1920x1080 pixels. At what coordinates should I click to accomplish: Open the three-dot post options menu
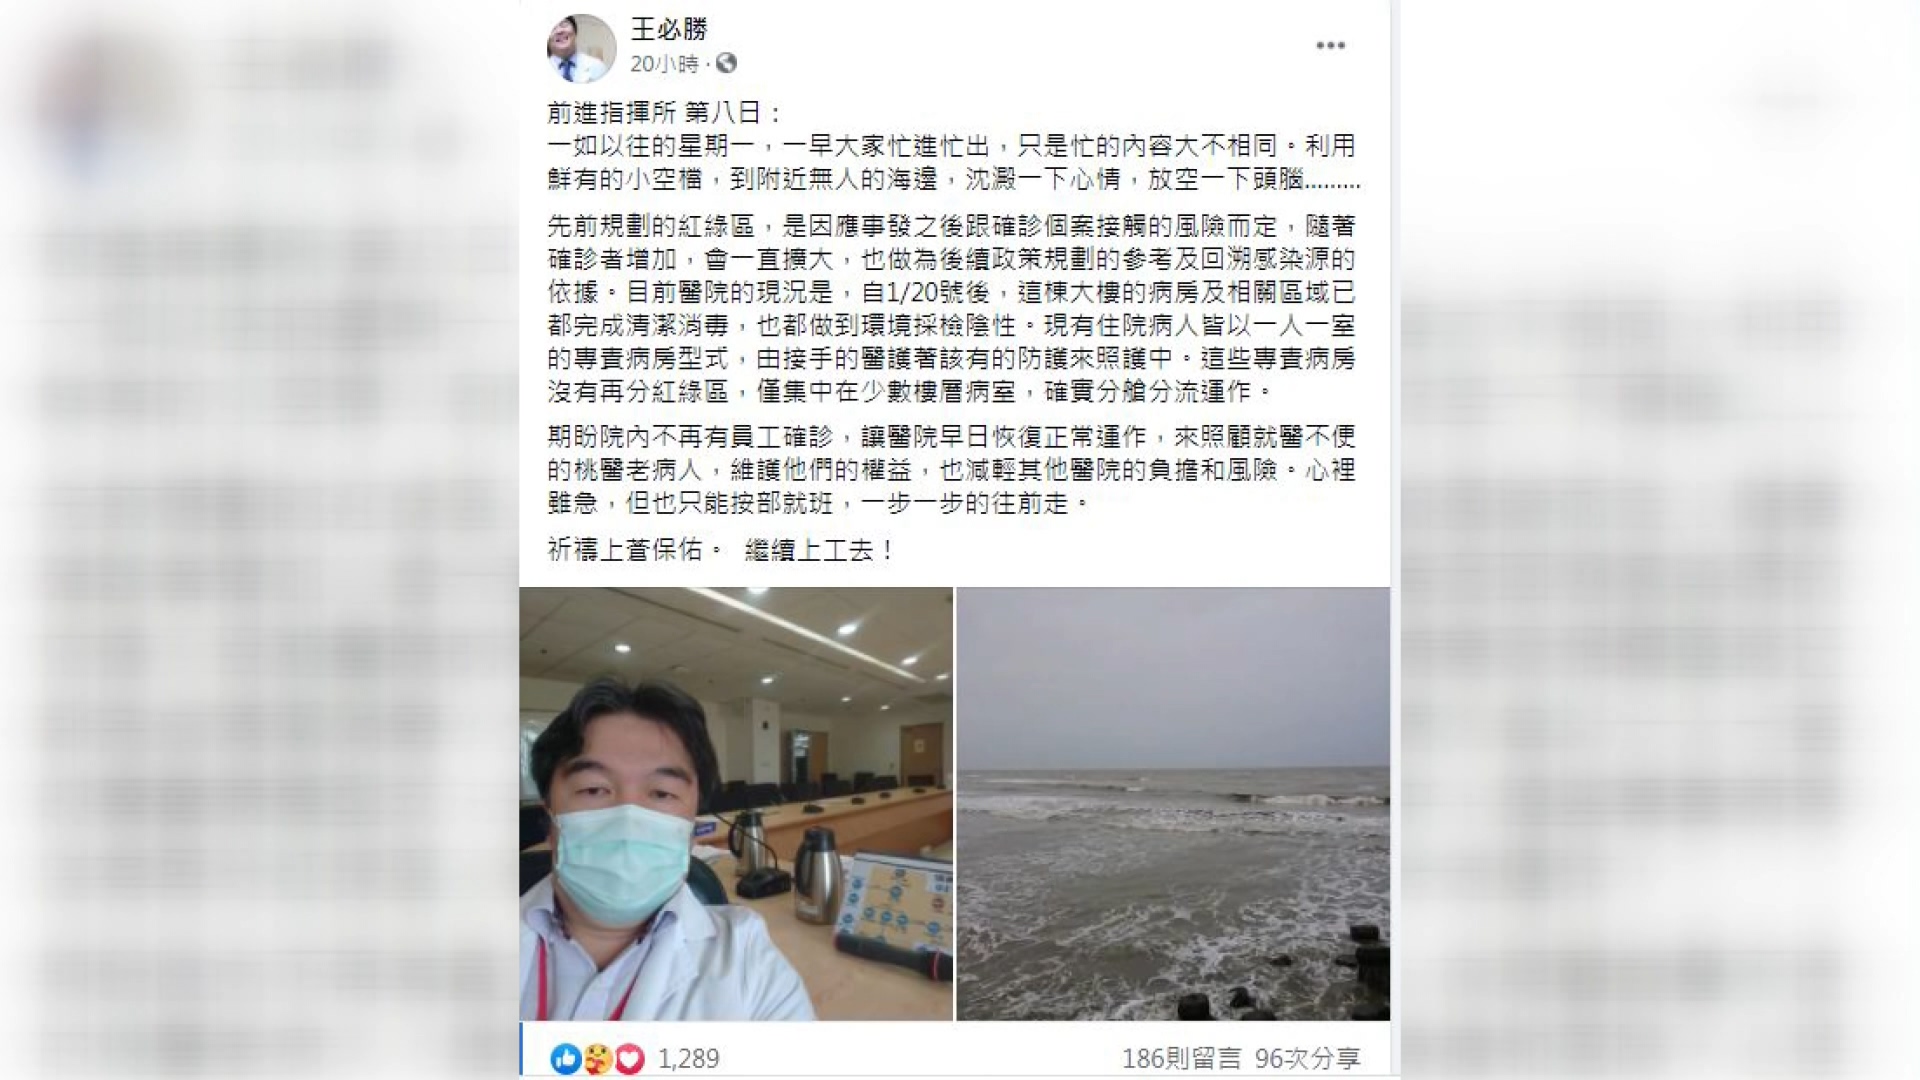(x=1330, y=46)
